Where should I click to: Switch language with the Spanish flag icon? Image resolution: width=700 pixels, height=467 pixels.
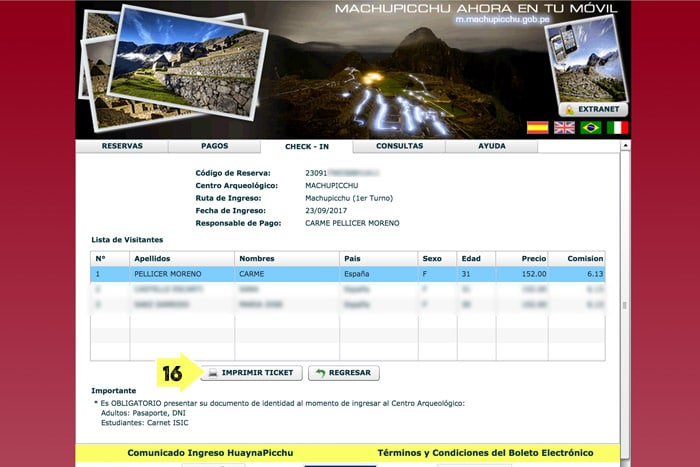click(538, 128)
